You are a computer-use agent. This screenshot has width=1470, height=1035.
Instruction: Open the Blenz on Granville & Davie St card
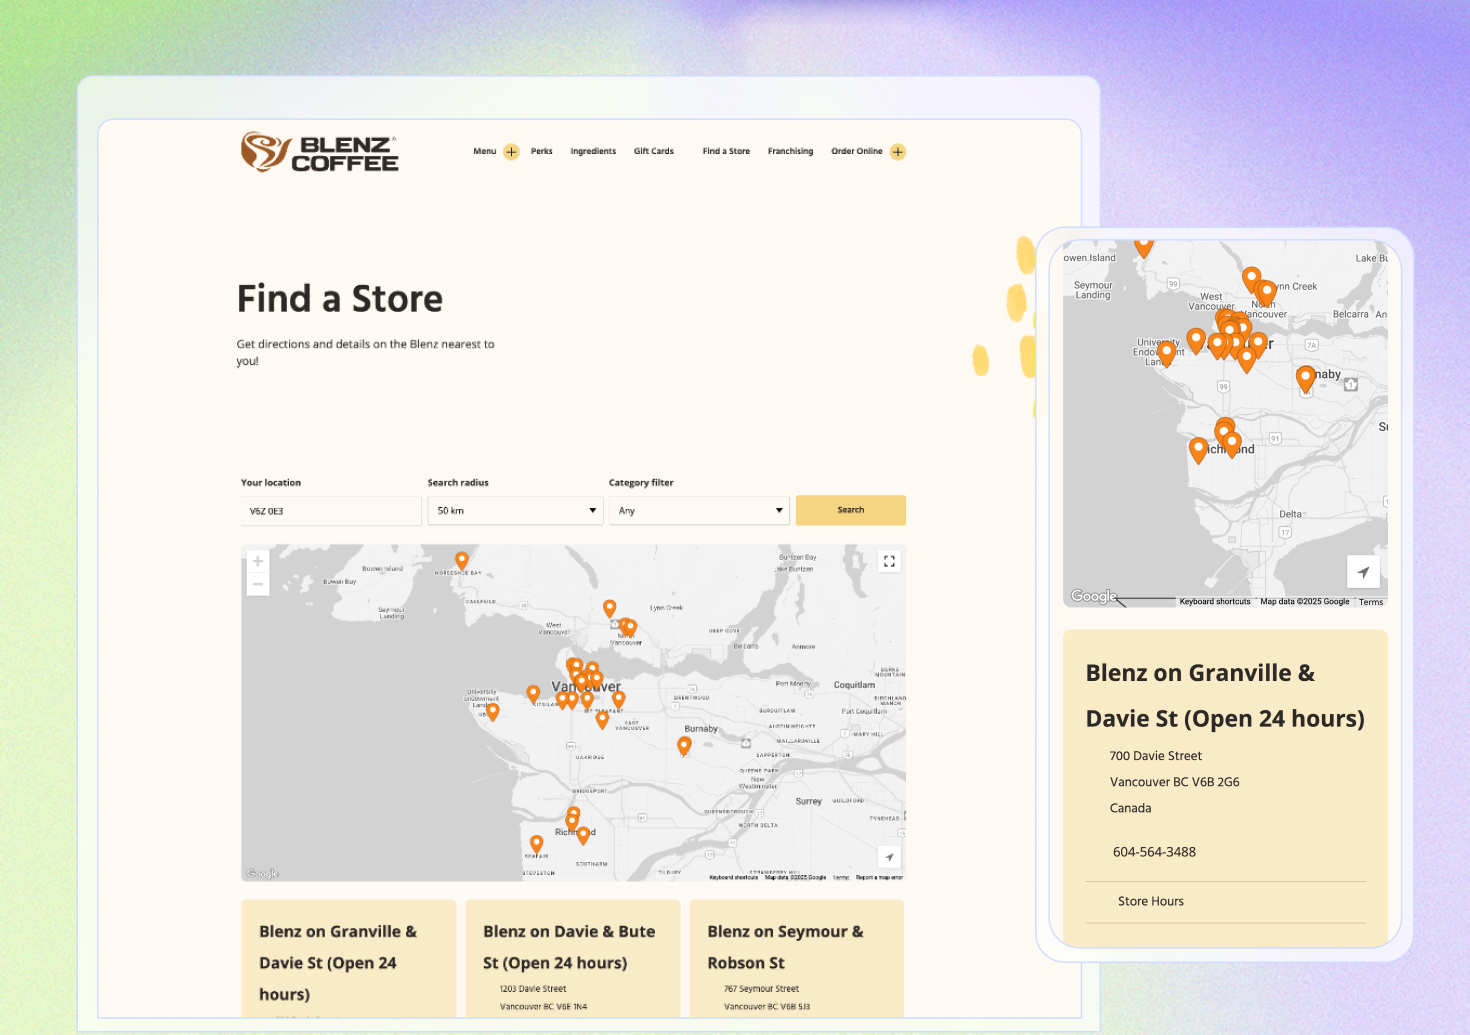[349, 959]
